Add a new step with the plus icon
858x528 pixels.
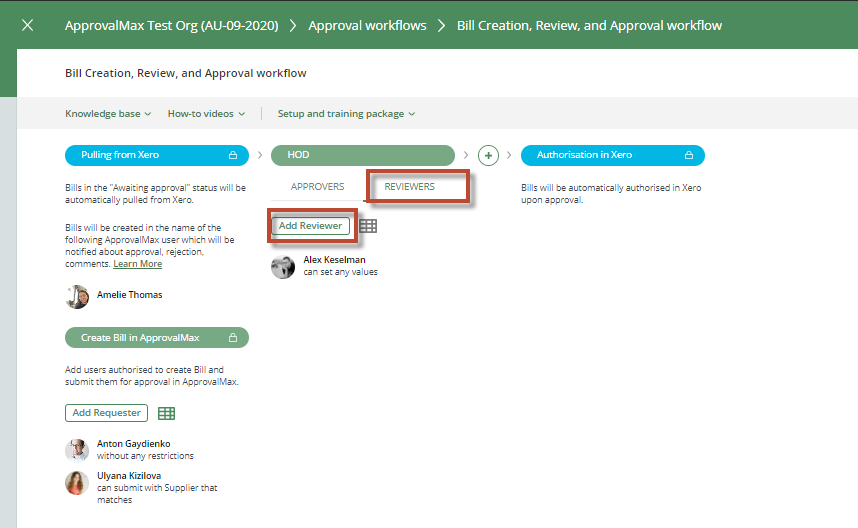(488, 155)
